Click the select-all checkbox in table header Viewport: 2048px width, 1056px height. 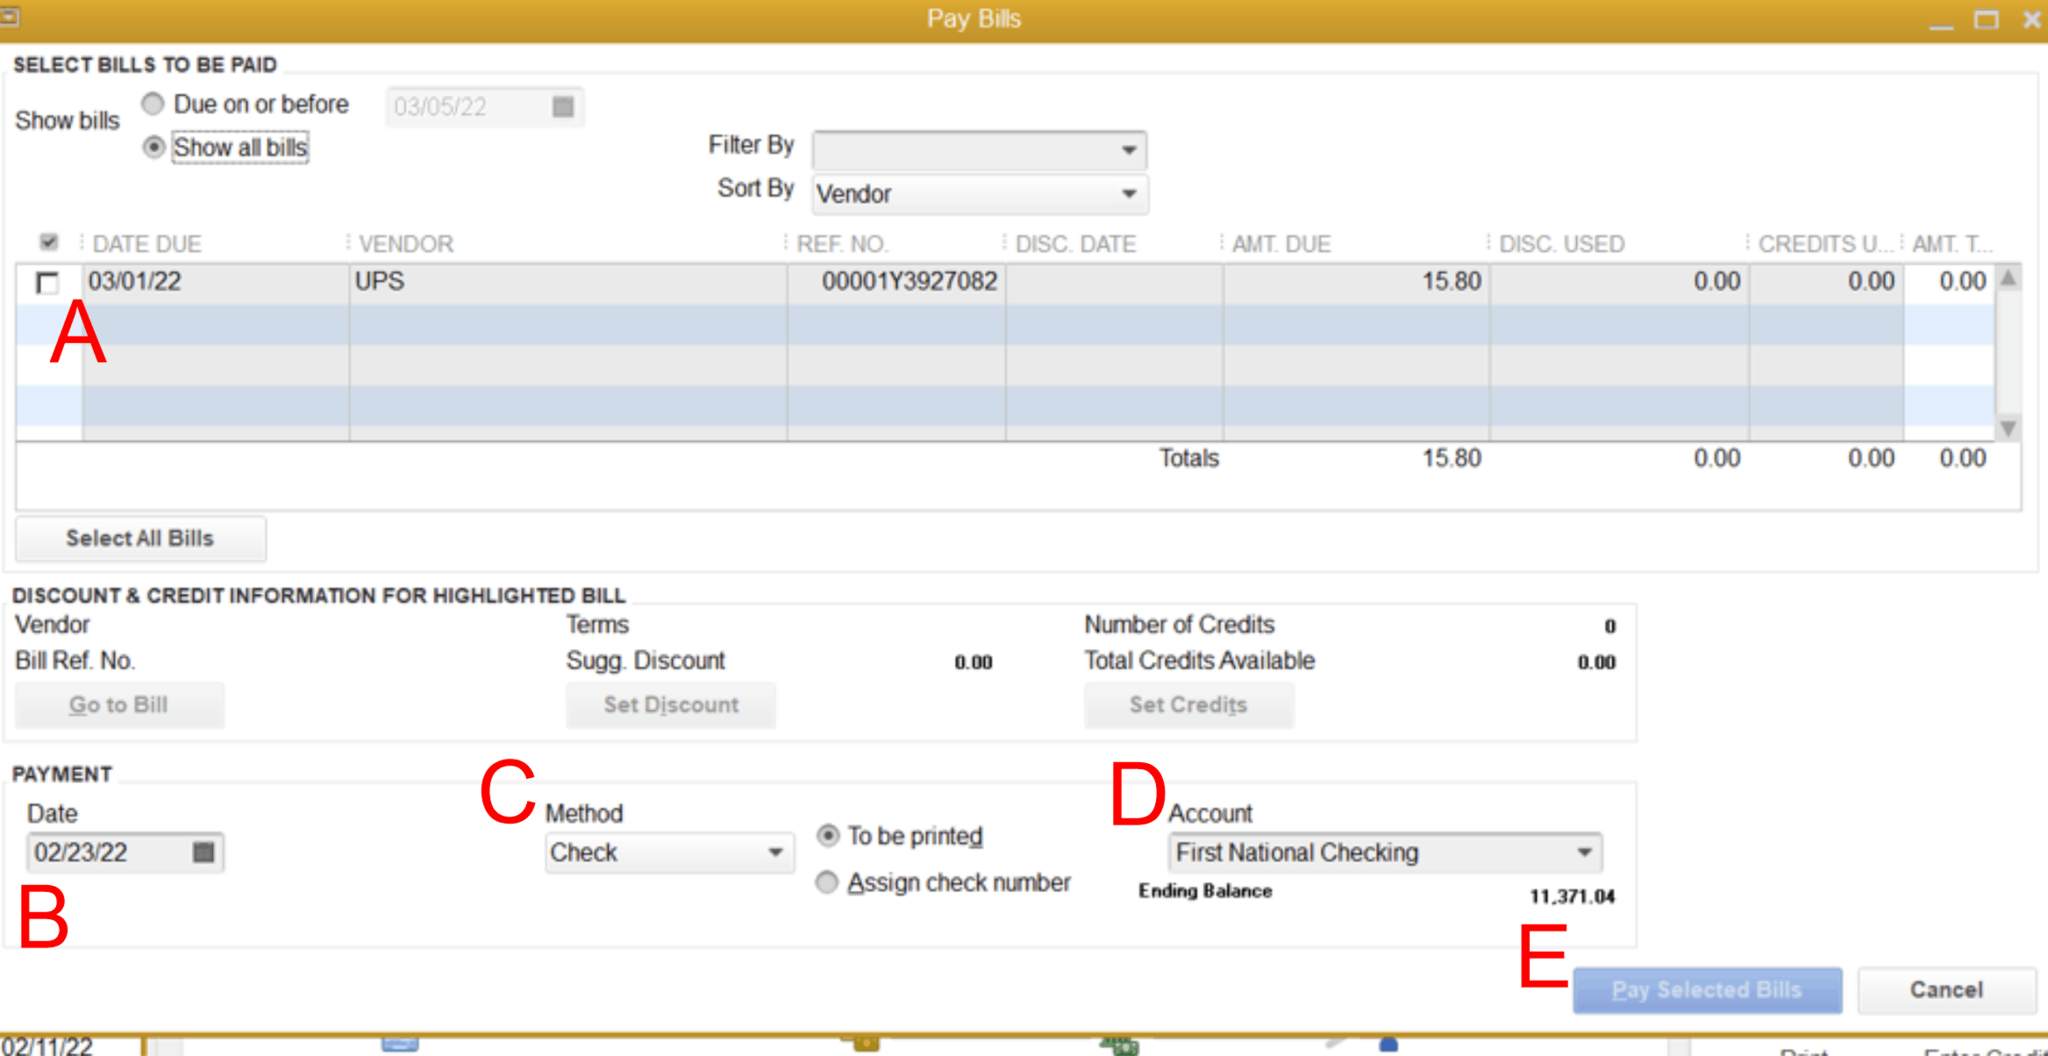pos(48,242)
